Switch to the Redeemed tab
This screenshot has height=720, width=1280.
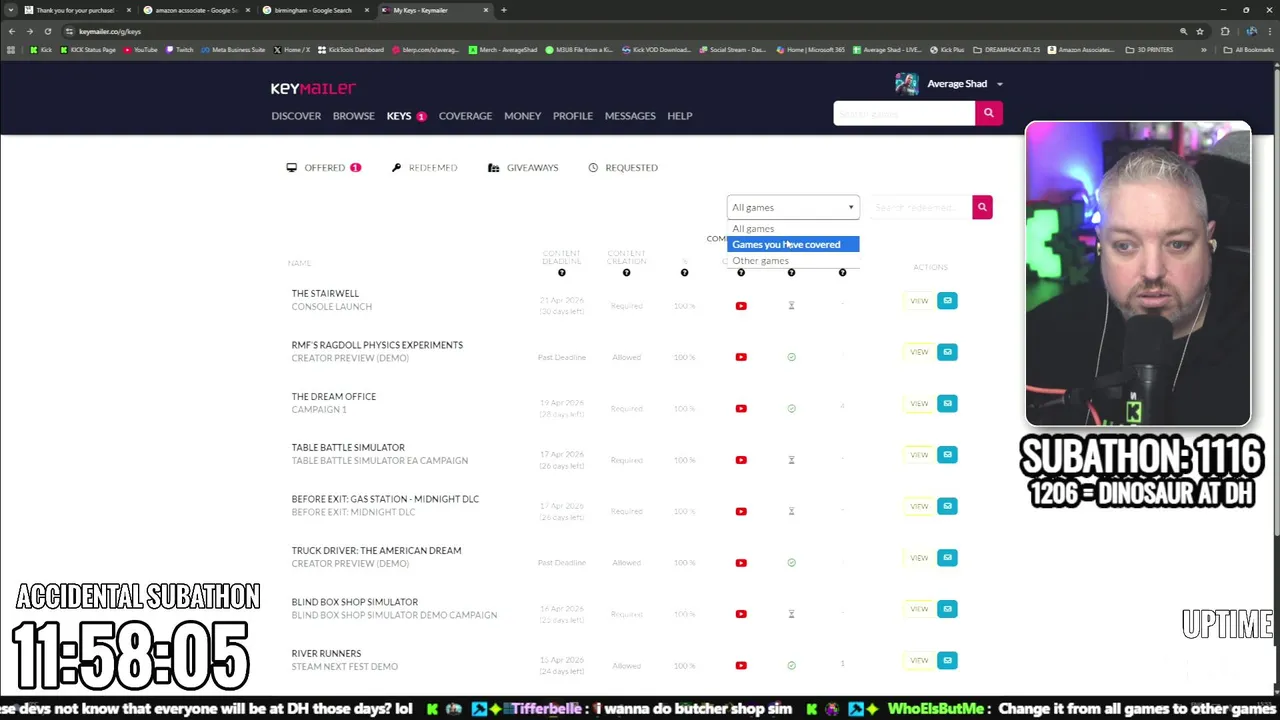[x=425, y=167]
